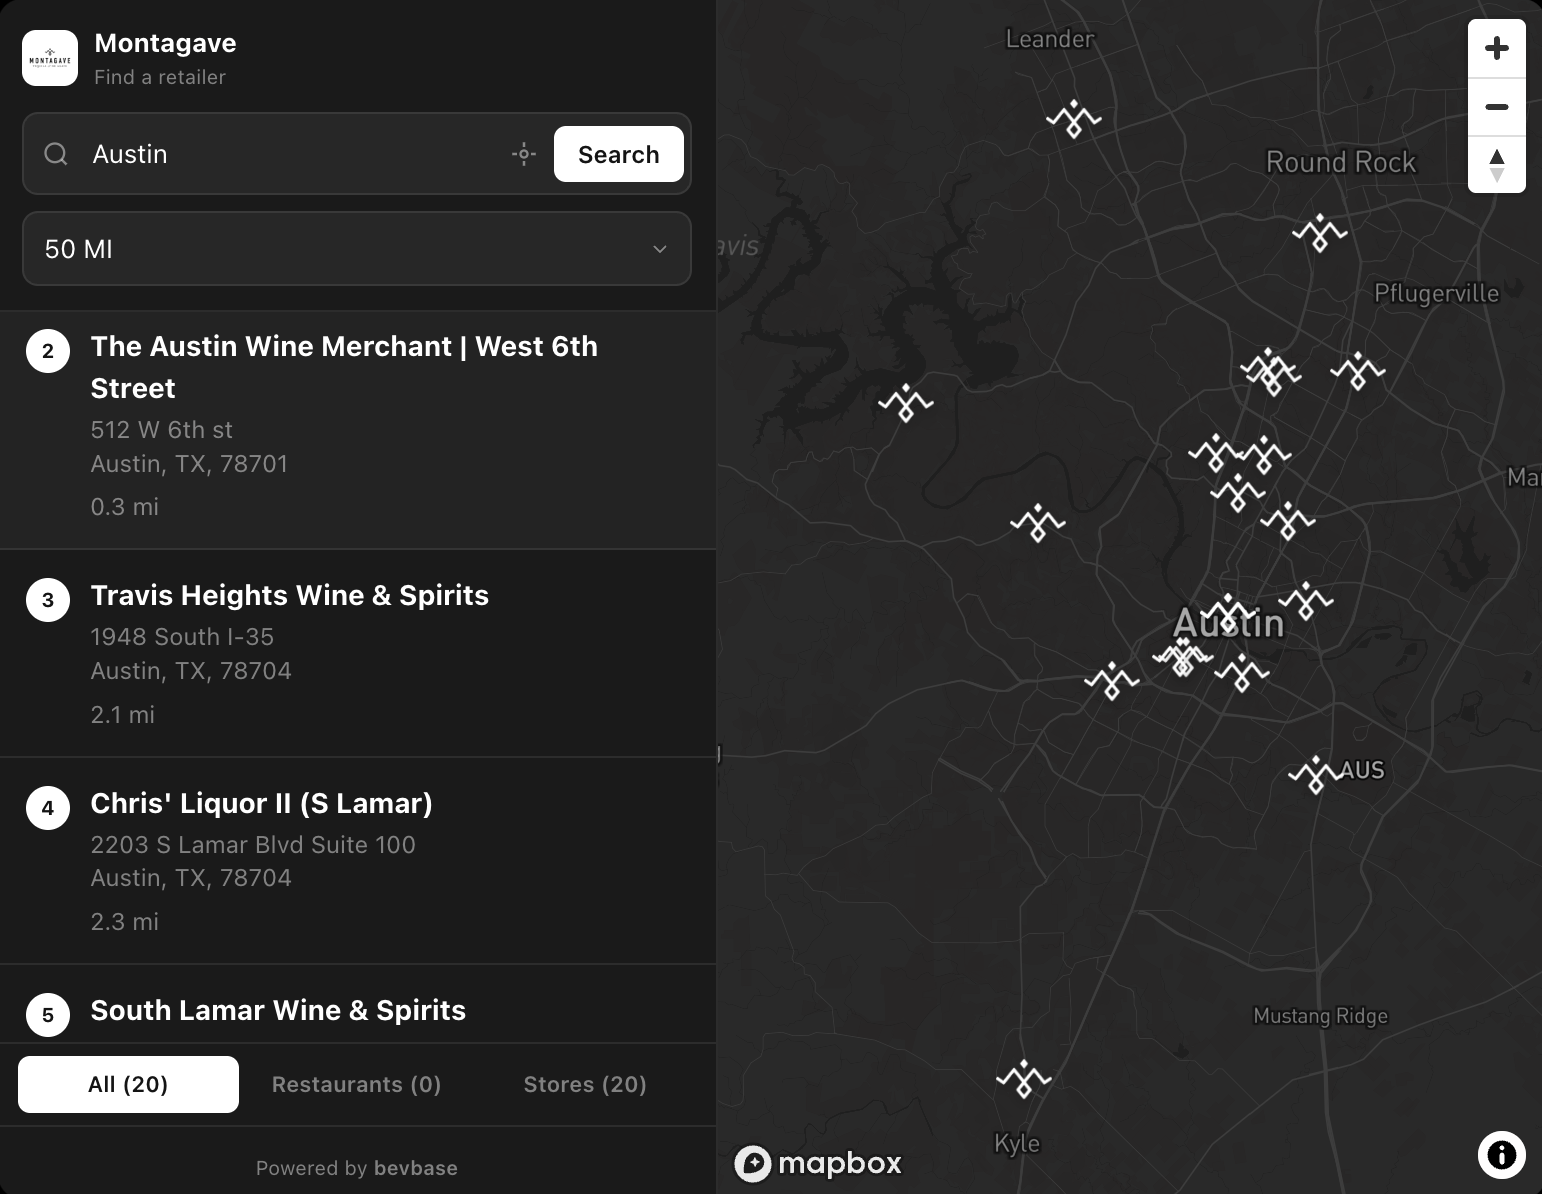Image resolution: width=1542 pixels, height=1194 pixels.
Task: Click the Mustang Ridge map label
Action: (1320, 1016)
